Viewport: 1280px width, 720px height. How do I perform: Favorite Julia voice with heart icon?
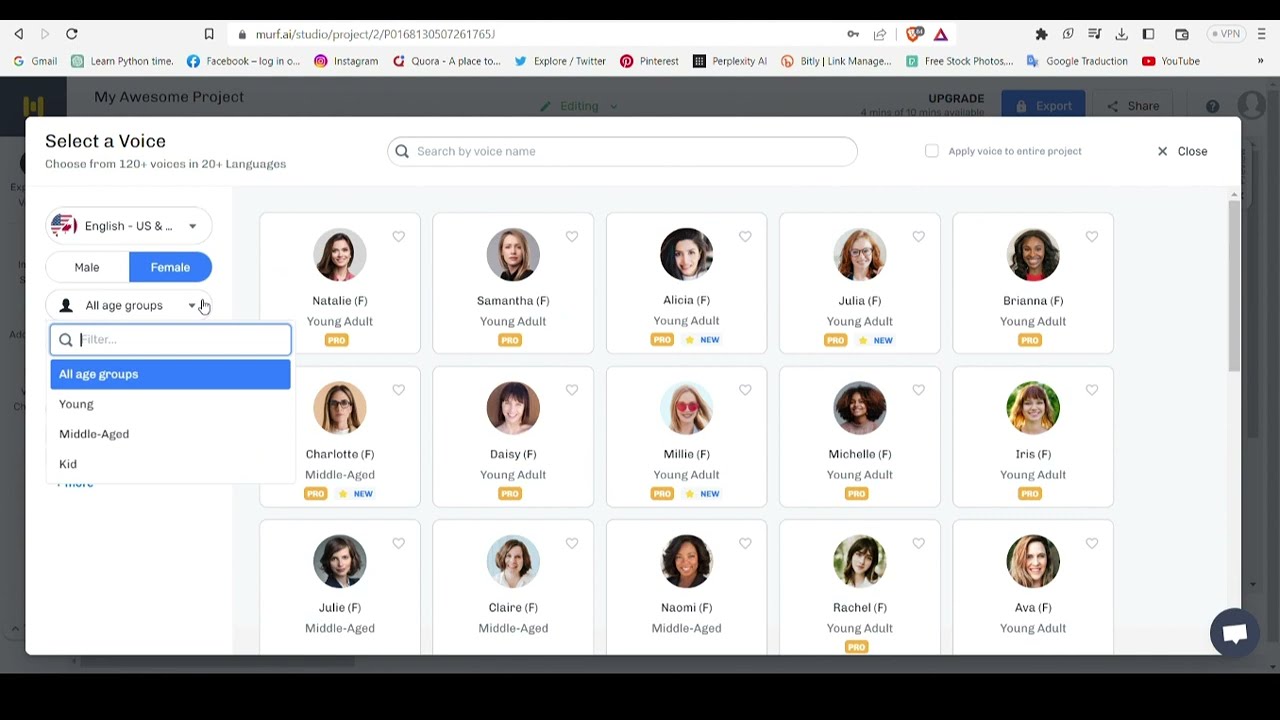(x=918, y=237)
